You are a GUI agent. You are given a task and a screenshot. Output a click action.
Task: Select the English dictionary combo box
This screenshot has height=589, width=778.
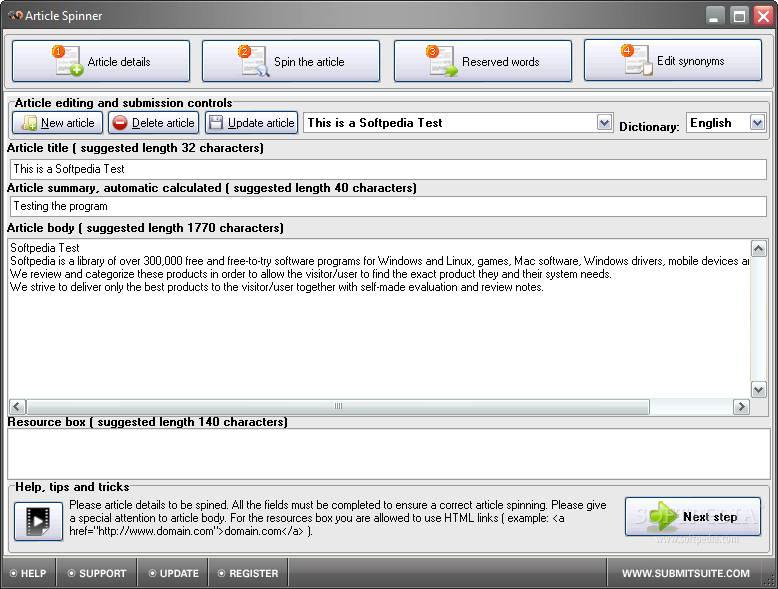click(726, 123)
